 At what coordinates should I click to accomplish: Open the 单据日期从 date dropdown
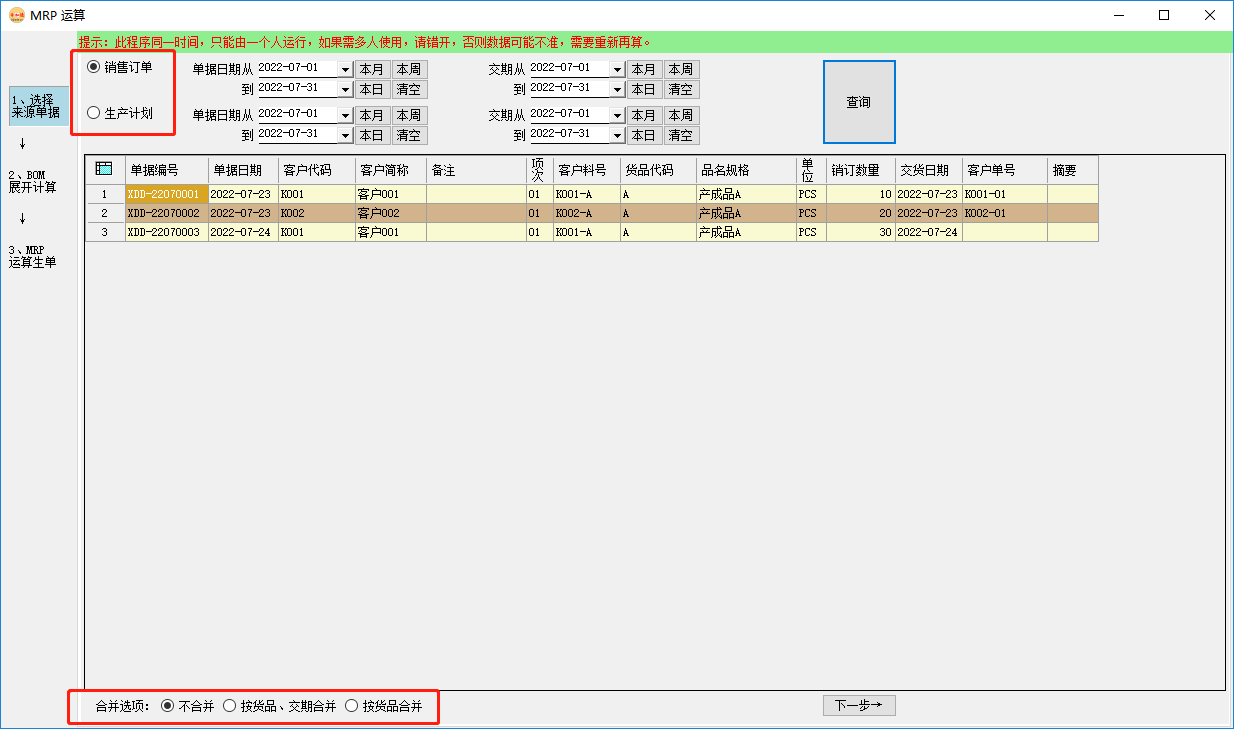346,69
